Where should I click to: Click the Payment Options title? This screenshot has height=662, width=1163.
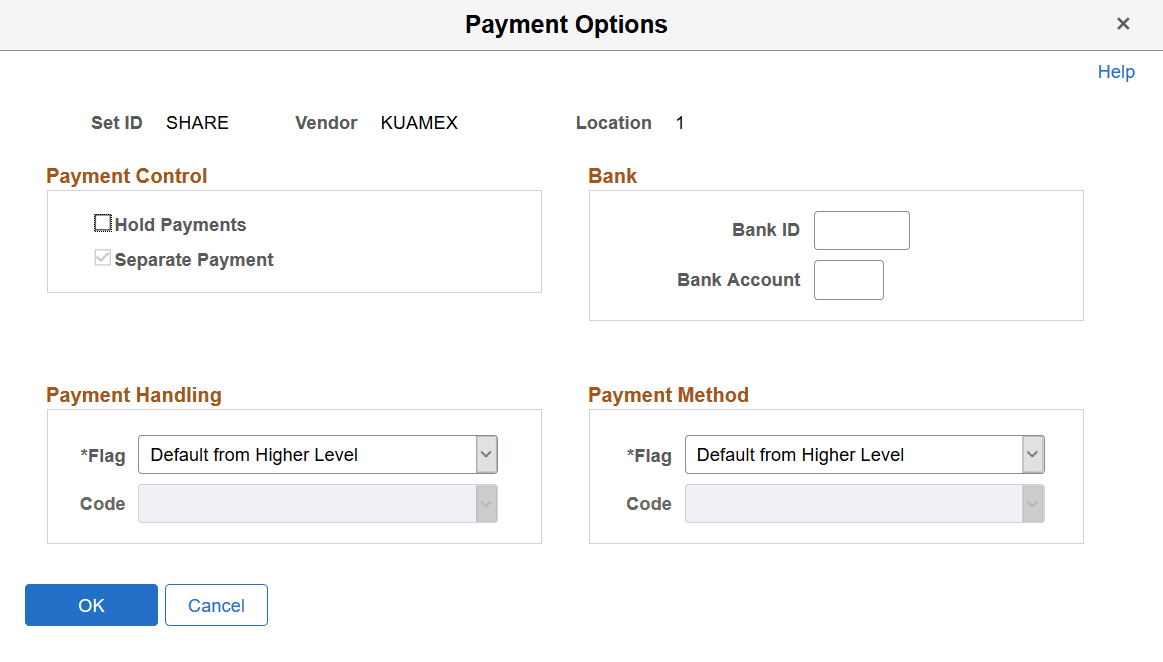click(x=566, y=24)
